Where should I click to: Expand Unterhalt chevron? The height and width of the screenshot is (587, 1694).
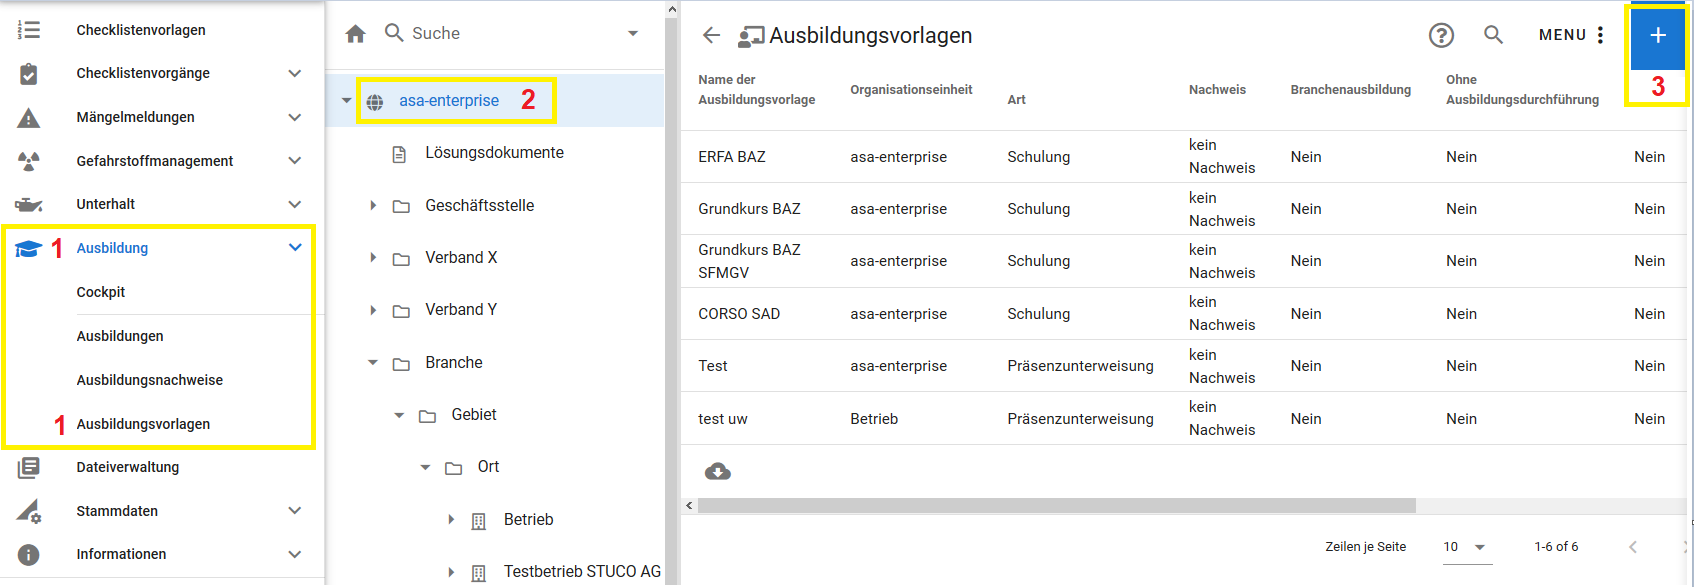click(295, 205)
